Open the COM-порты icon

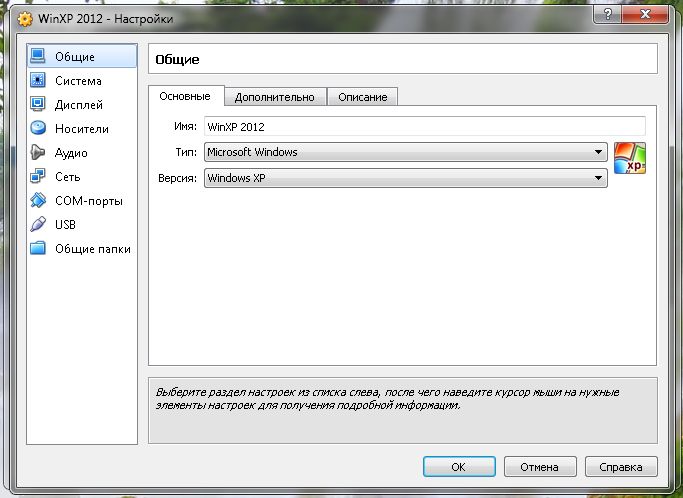pyautogui.click(x=39, y=201)
